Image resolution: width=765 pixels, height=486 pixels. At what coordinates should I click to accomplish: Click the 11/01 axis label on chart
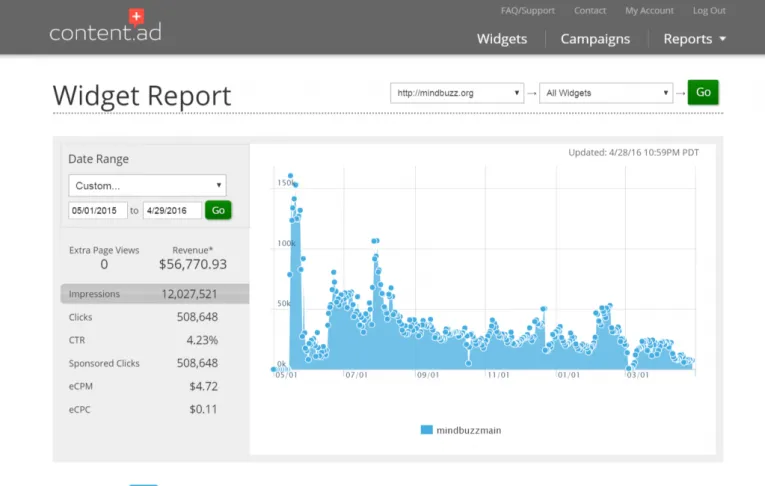pyautogui.click(x=498, y=375)
